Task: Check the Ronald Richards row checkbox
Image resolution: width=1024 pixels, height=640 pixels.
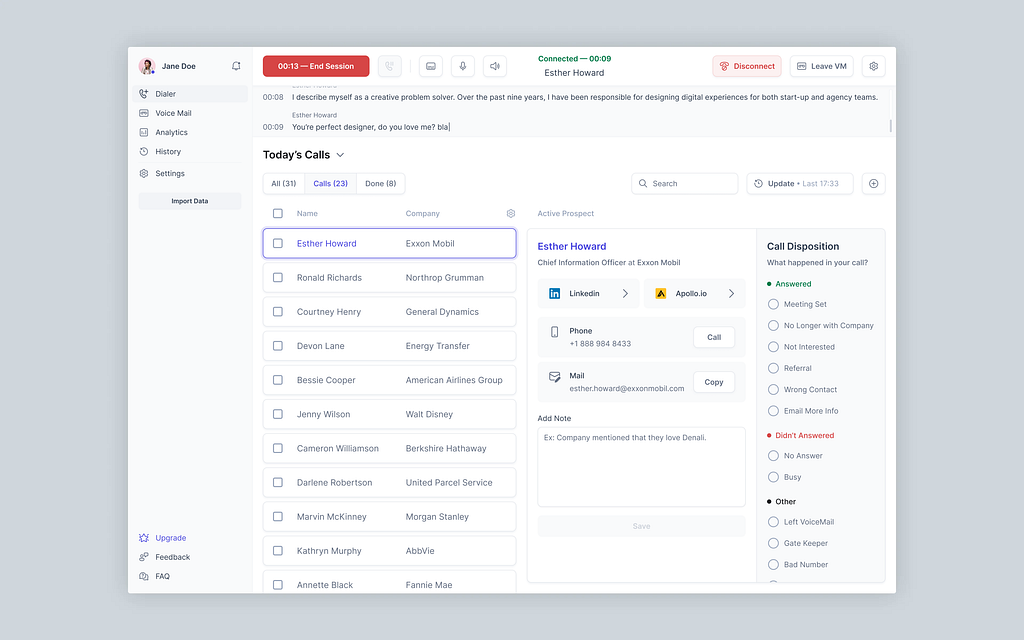Action: click(x=278, y=278)
